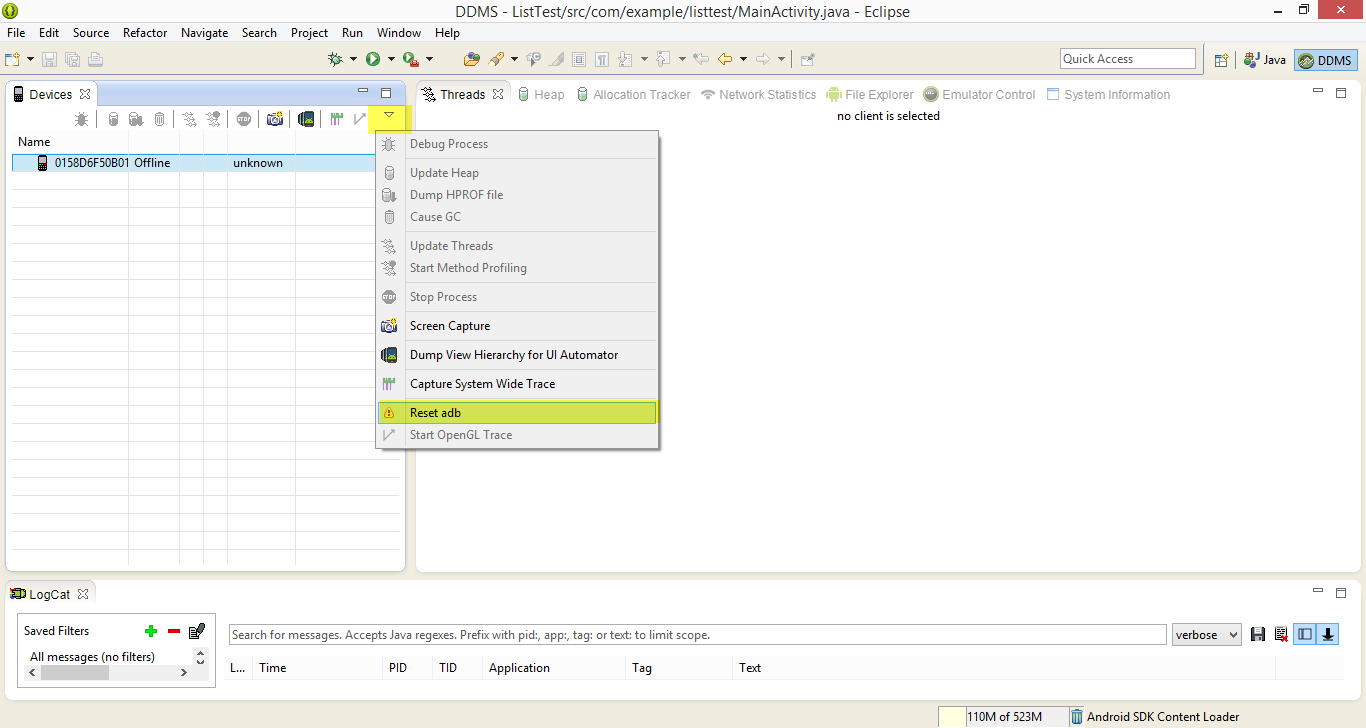Open the dropdown arrow next to Run button

pyautogui.click(x=391, y=59)
